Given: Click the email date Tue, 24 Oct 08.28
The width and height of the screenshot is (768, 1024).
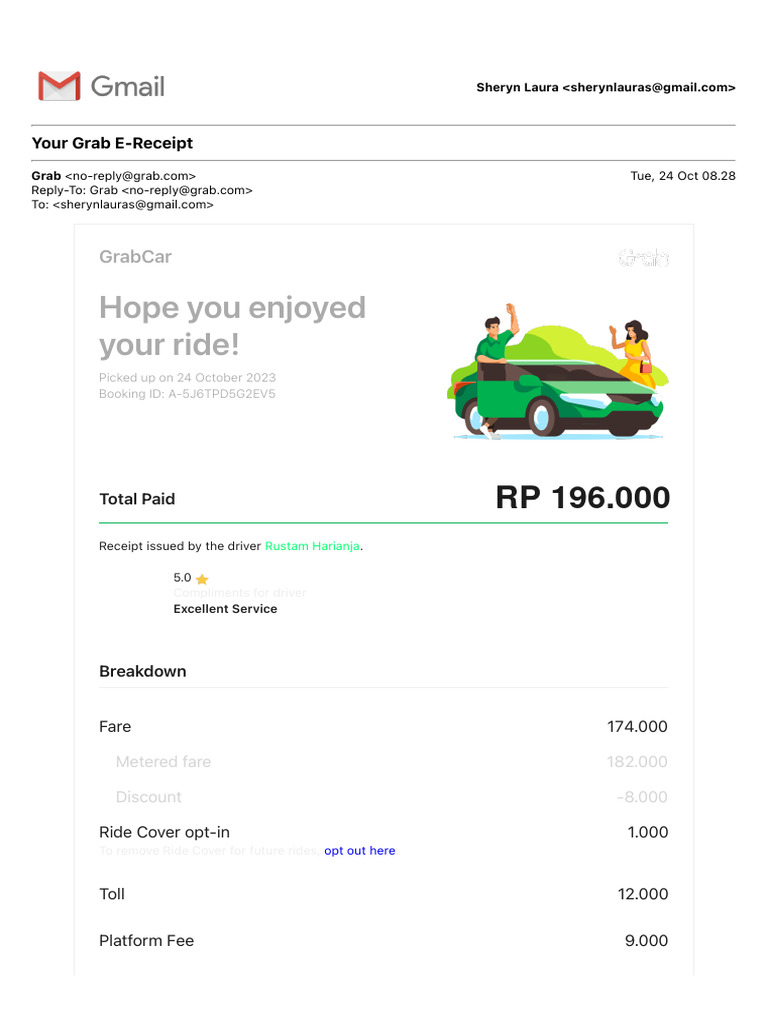Looking at the screenshot, I should click(x=682, y=176).
